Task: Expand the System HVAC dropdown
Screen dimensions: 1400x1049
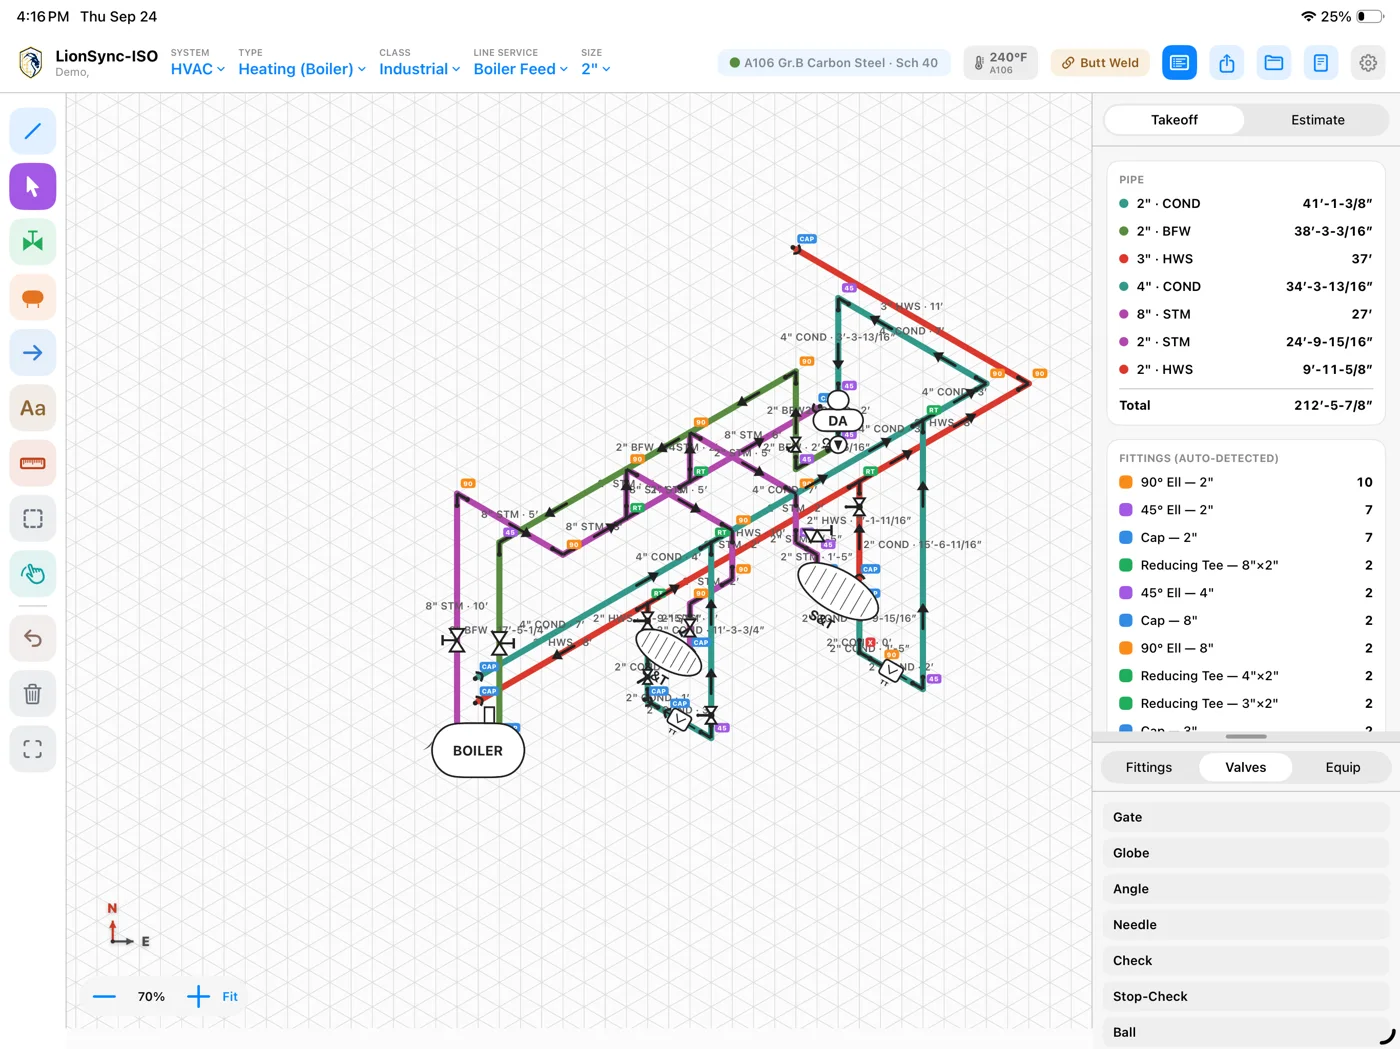Action: (198, 69)
